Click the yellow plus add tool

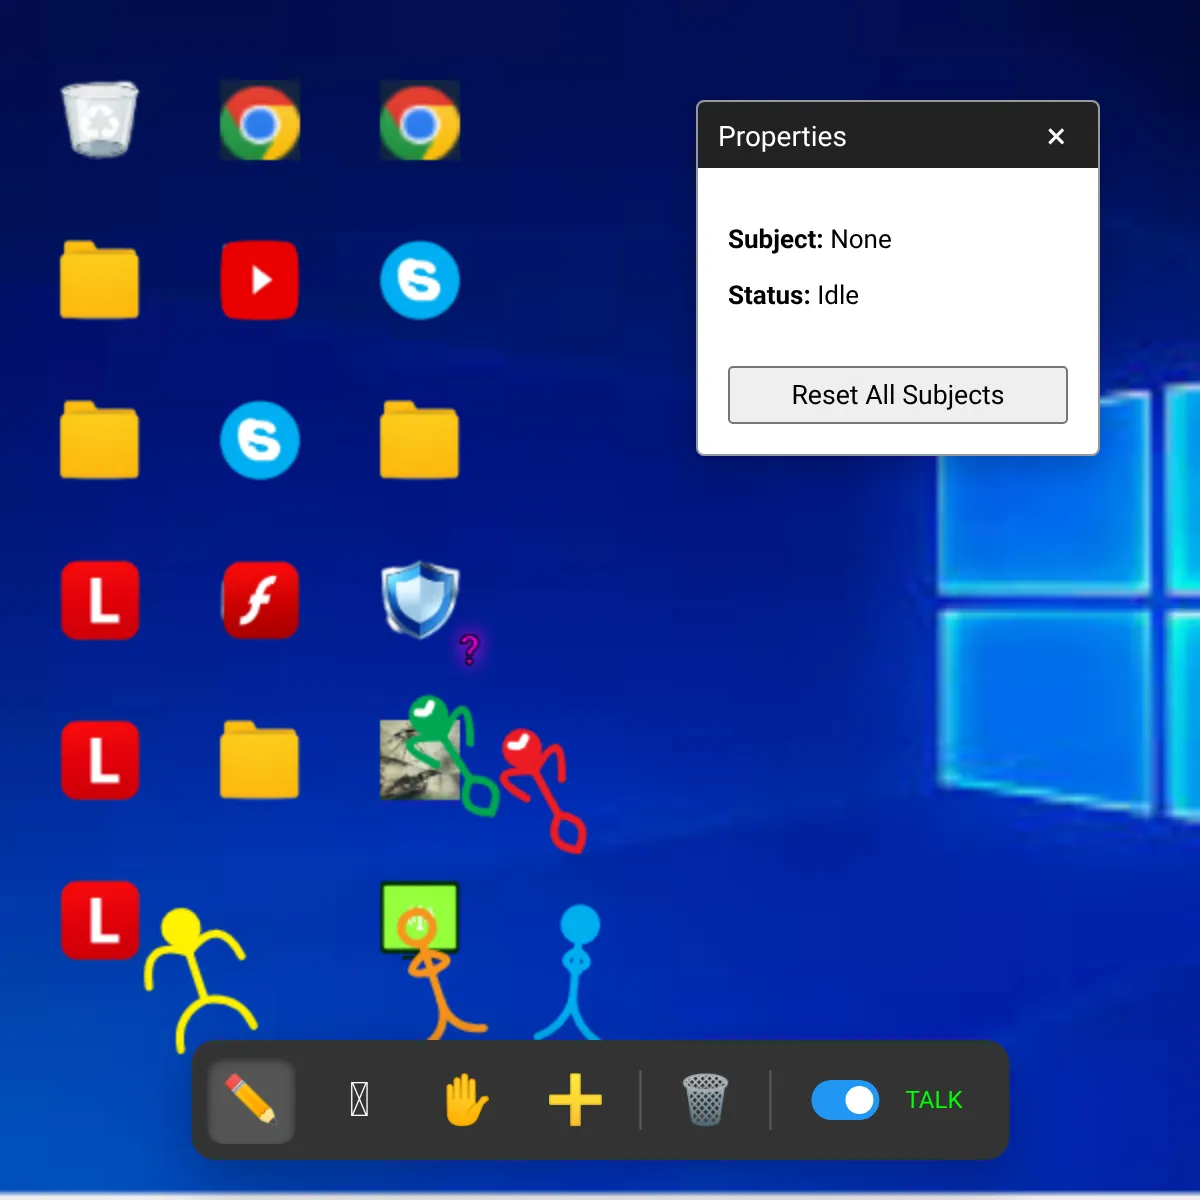point(575,1100)
